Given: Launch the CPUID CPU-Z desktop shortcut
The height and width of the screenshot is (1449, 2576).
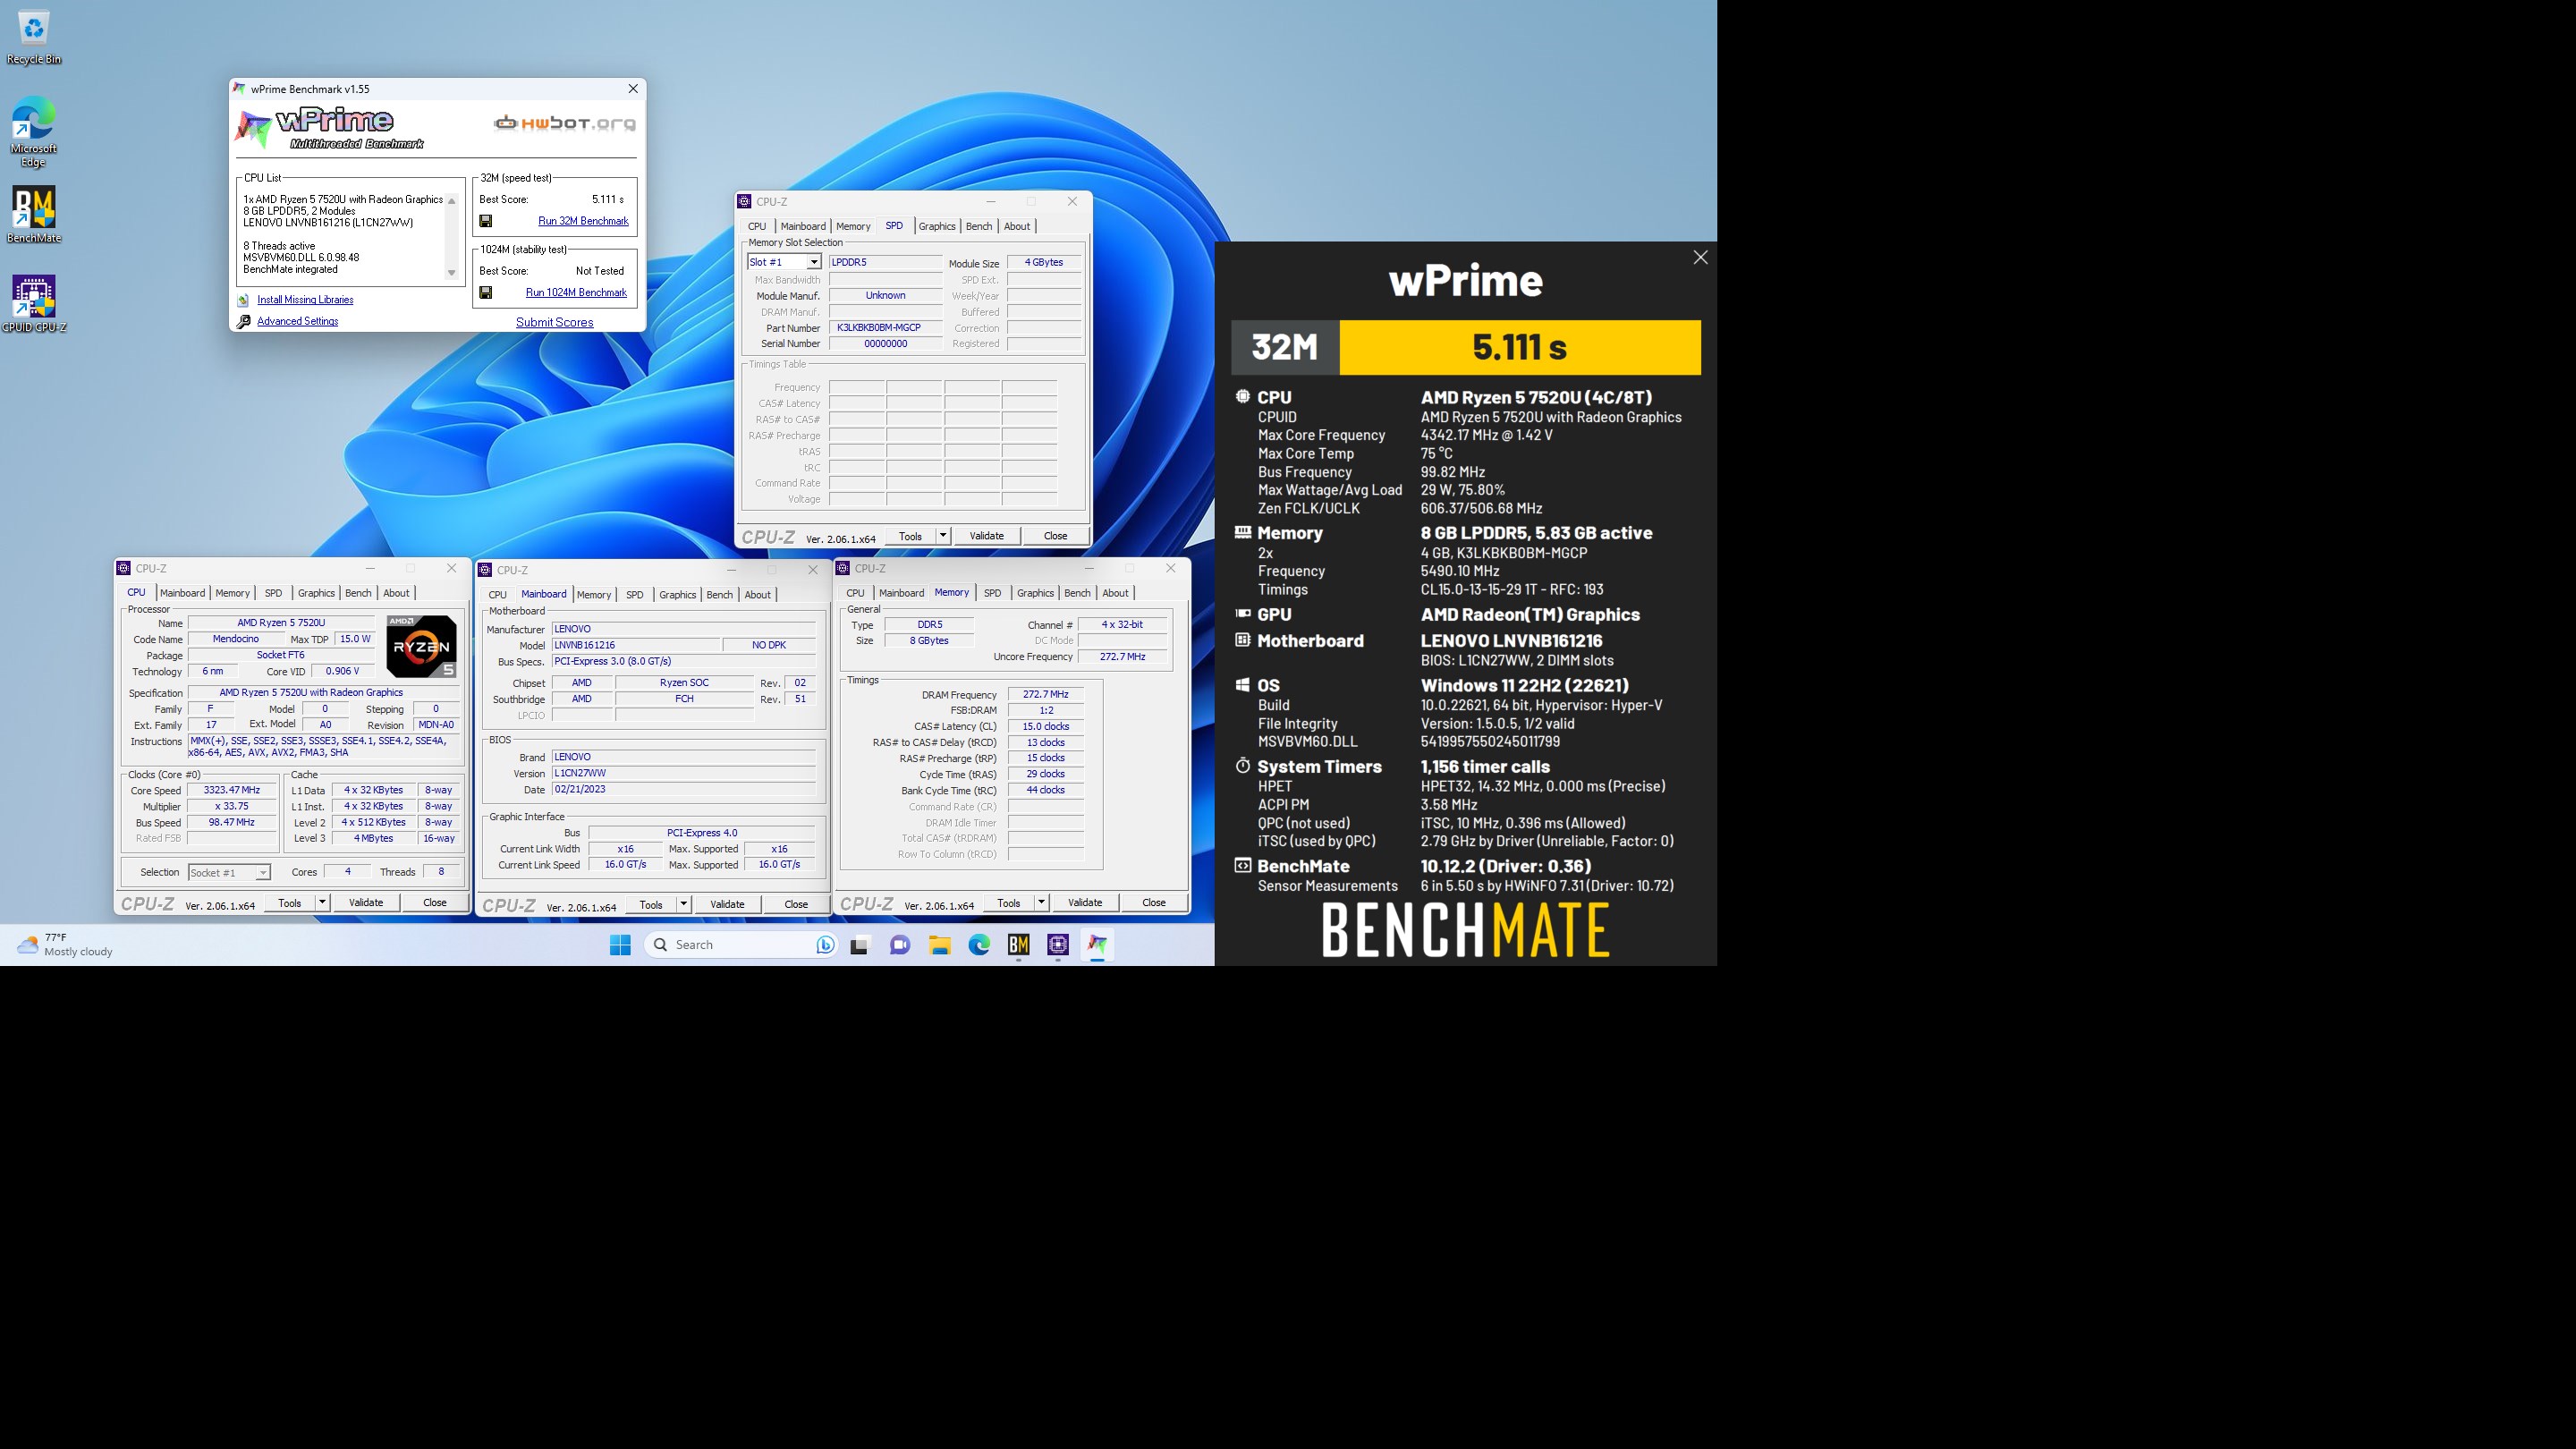Looking at the screenshot, I should coord(34,304).
